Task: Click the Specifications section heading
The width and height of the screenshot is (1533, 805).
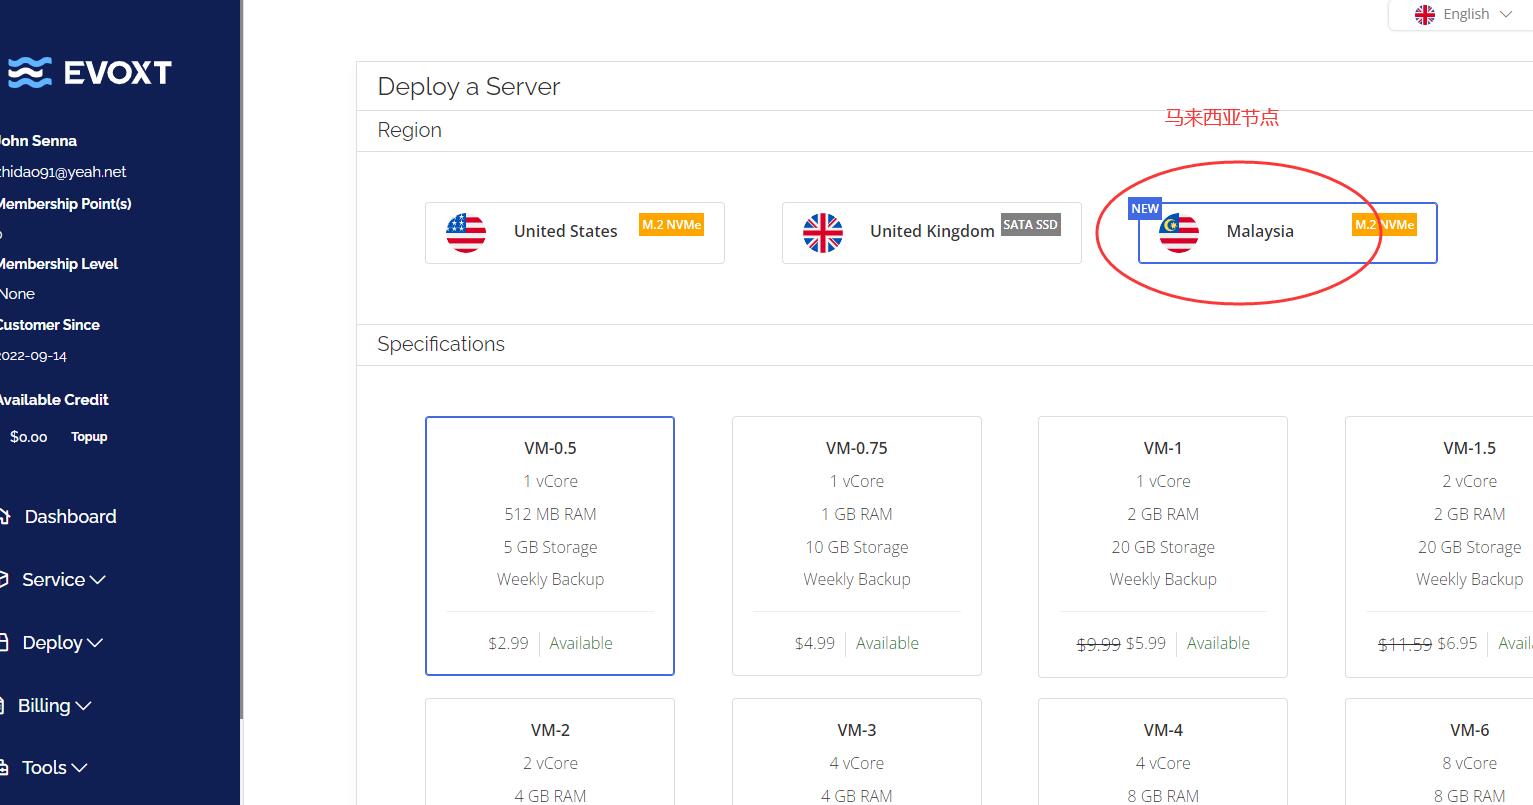Action: coord(441,344)
